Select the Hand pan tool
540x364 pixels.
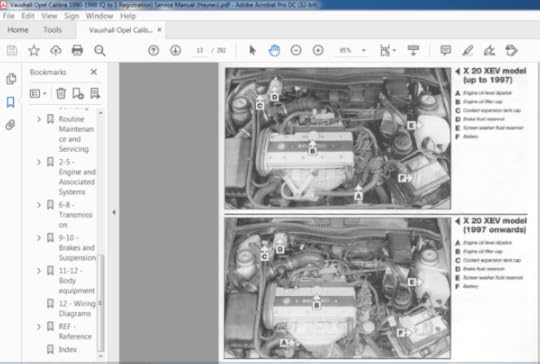[274, 51]
